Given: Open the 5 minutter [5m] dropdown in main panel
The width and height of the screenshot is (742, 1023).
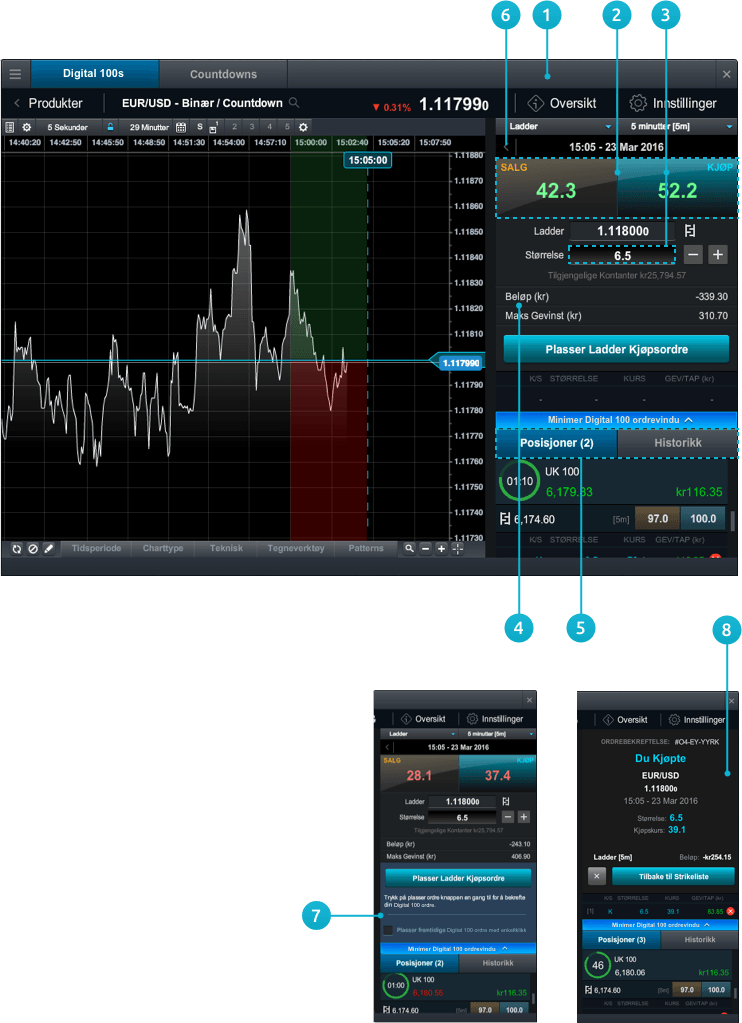Looking at the screenshot, I should click(677, 127).
